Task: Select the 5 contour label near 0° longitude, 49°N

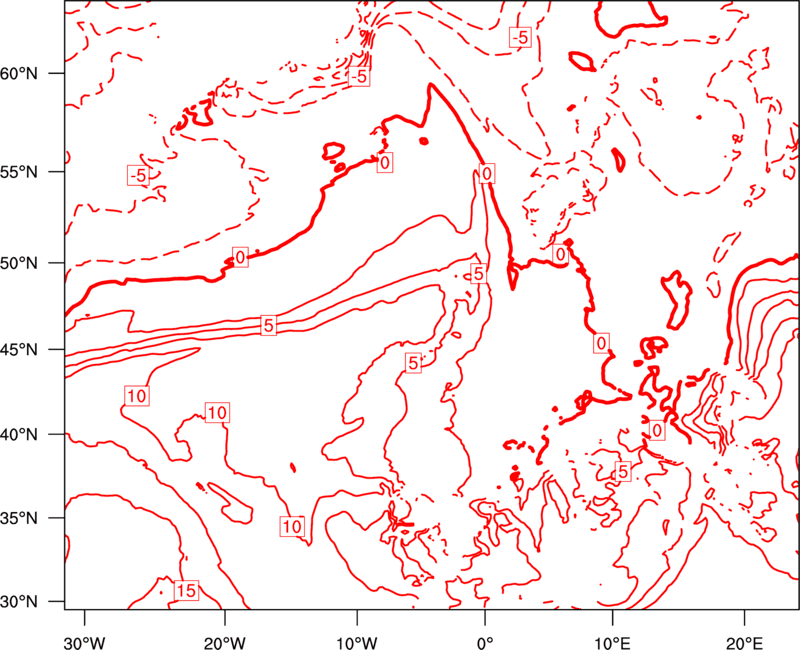Action: click(478, 274)
